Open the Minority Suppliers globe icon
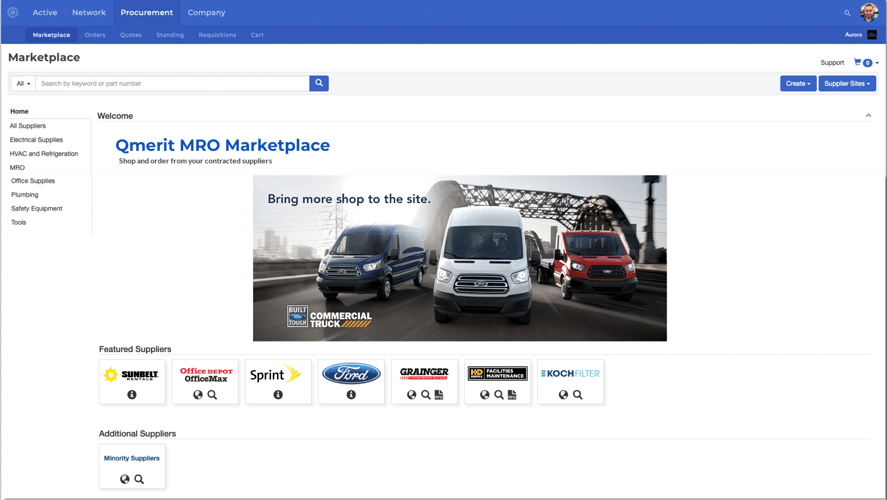The height and width of the screenshot is (500, 887). [x=124, y=479]
